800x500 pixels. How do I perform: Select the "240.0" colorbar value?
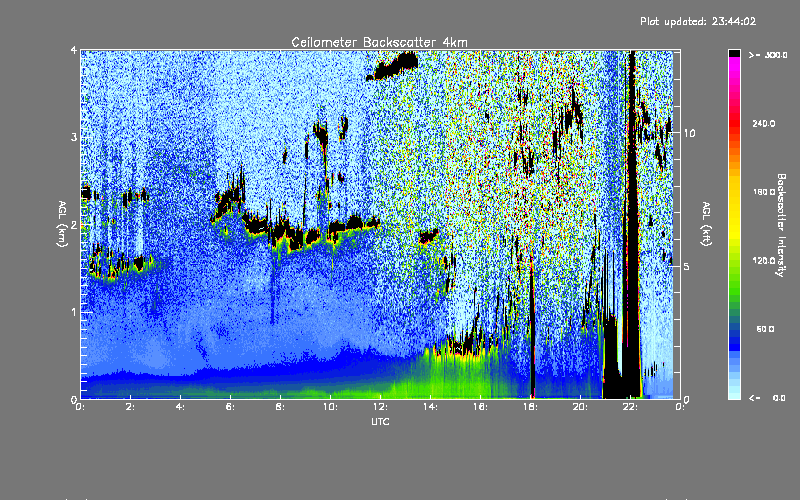764,123
